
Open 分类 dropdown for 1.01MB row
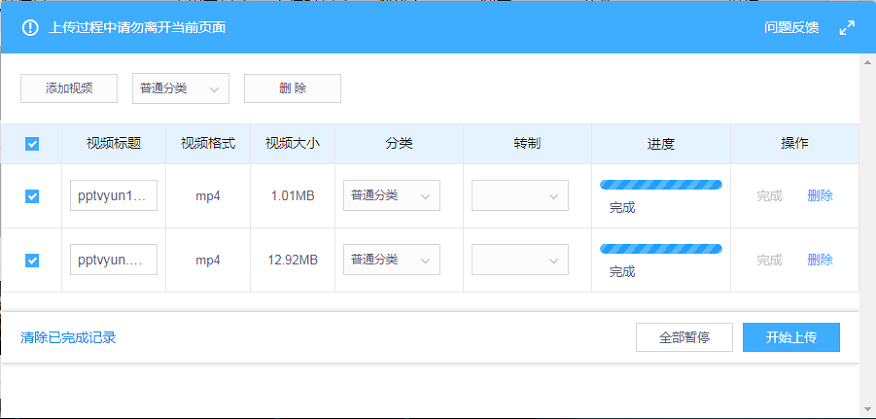tap(392, 196)
